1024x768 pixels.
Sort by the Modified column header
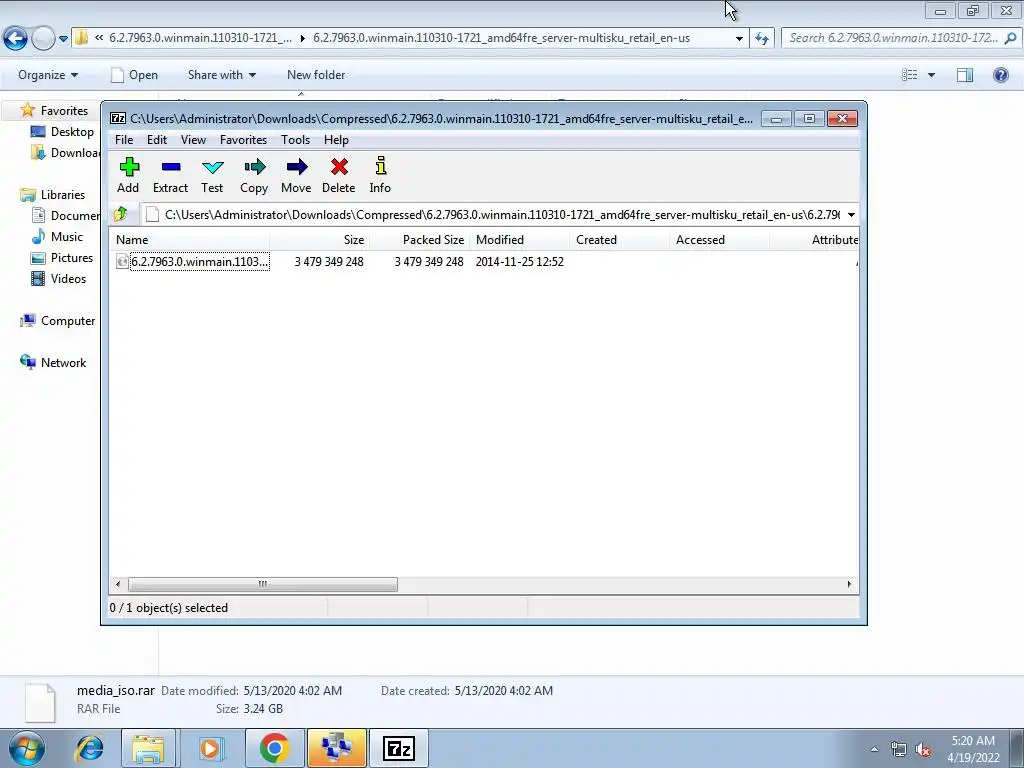tap(519, 240)
